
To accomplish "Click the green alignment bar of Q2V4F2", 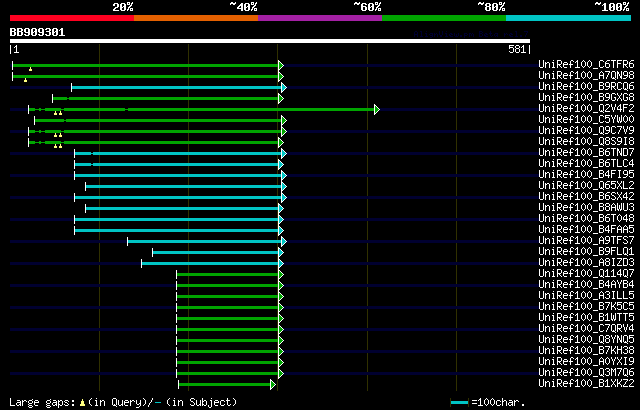I will click(x=202, y=109).
